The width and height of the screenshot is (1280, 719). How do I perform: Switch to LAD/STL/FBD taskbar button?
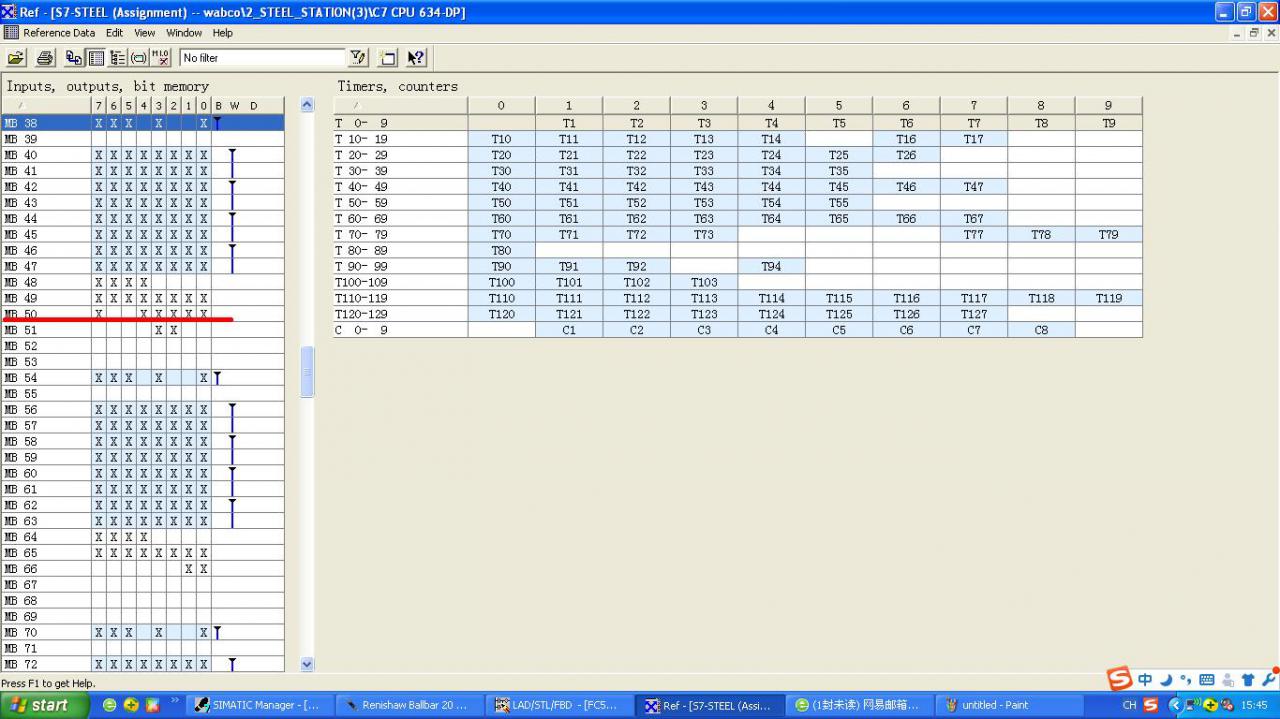558,705
